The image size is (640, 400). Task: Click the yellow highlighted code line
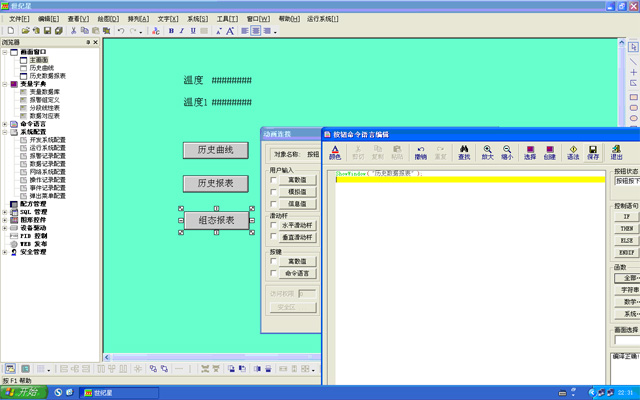(x=470, y=180)
